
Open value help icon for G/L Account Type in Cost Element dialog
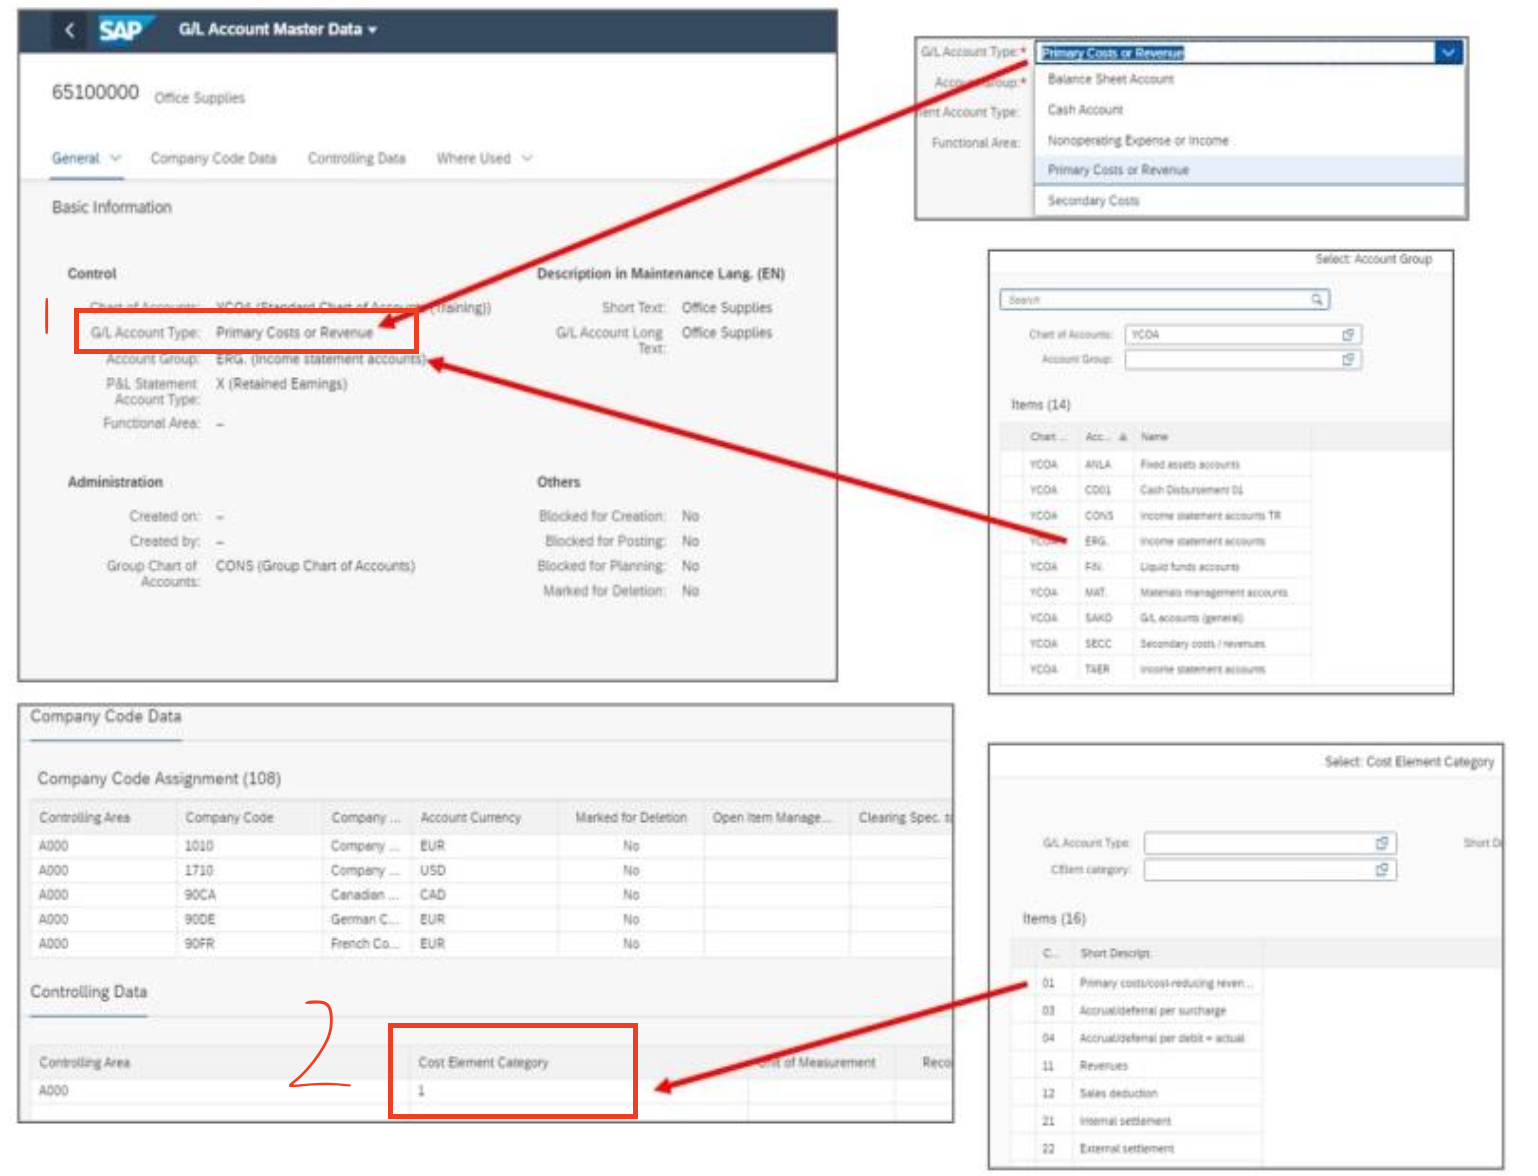pos(1382,843)
